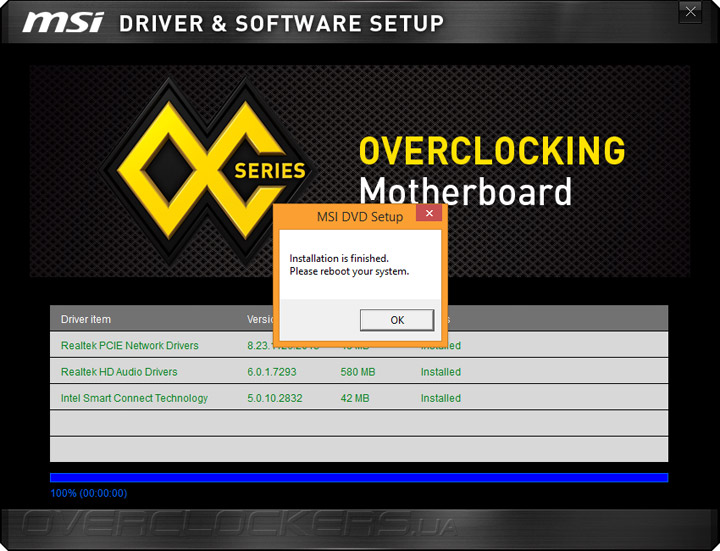Screen dimensions: 720x551
Task: Click the OC Series logo emblem
Action: (207, 171)
